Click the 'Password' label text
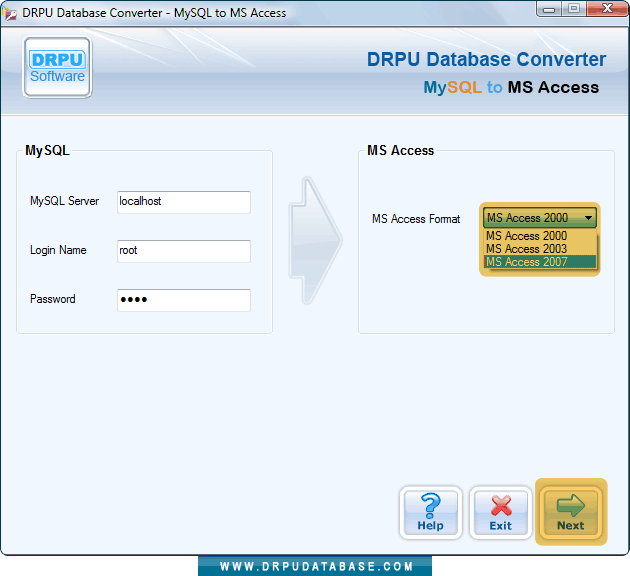The height and width of the screenshot is (576, 630). (53, 299)
